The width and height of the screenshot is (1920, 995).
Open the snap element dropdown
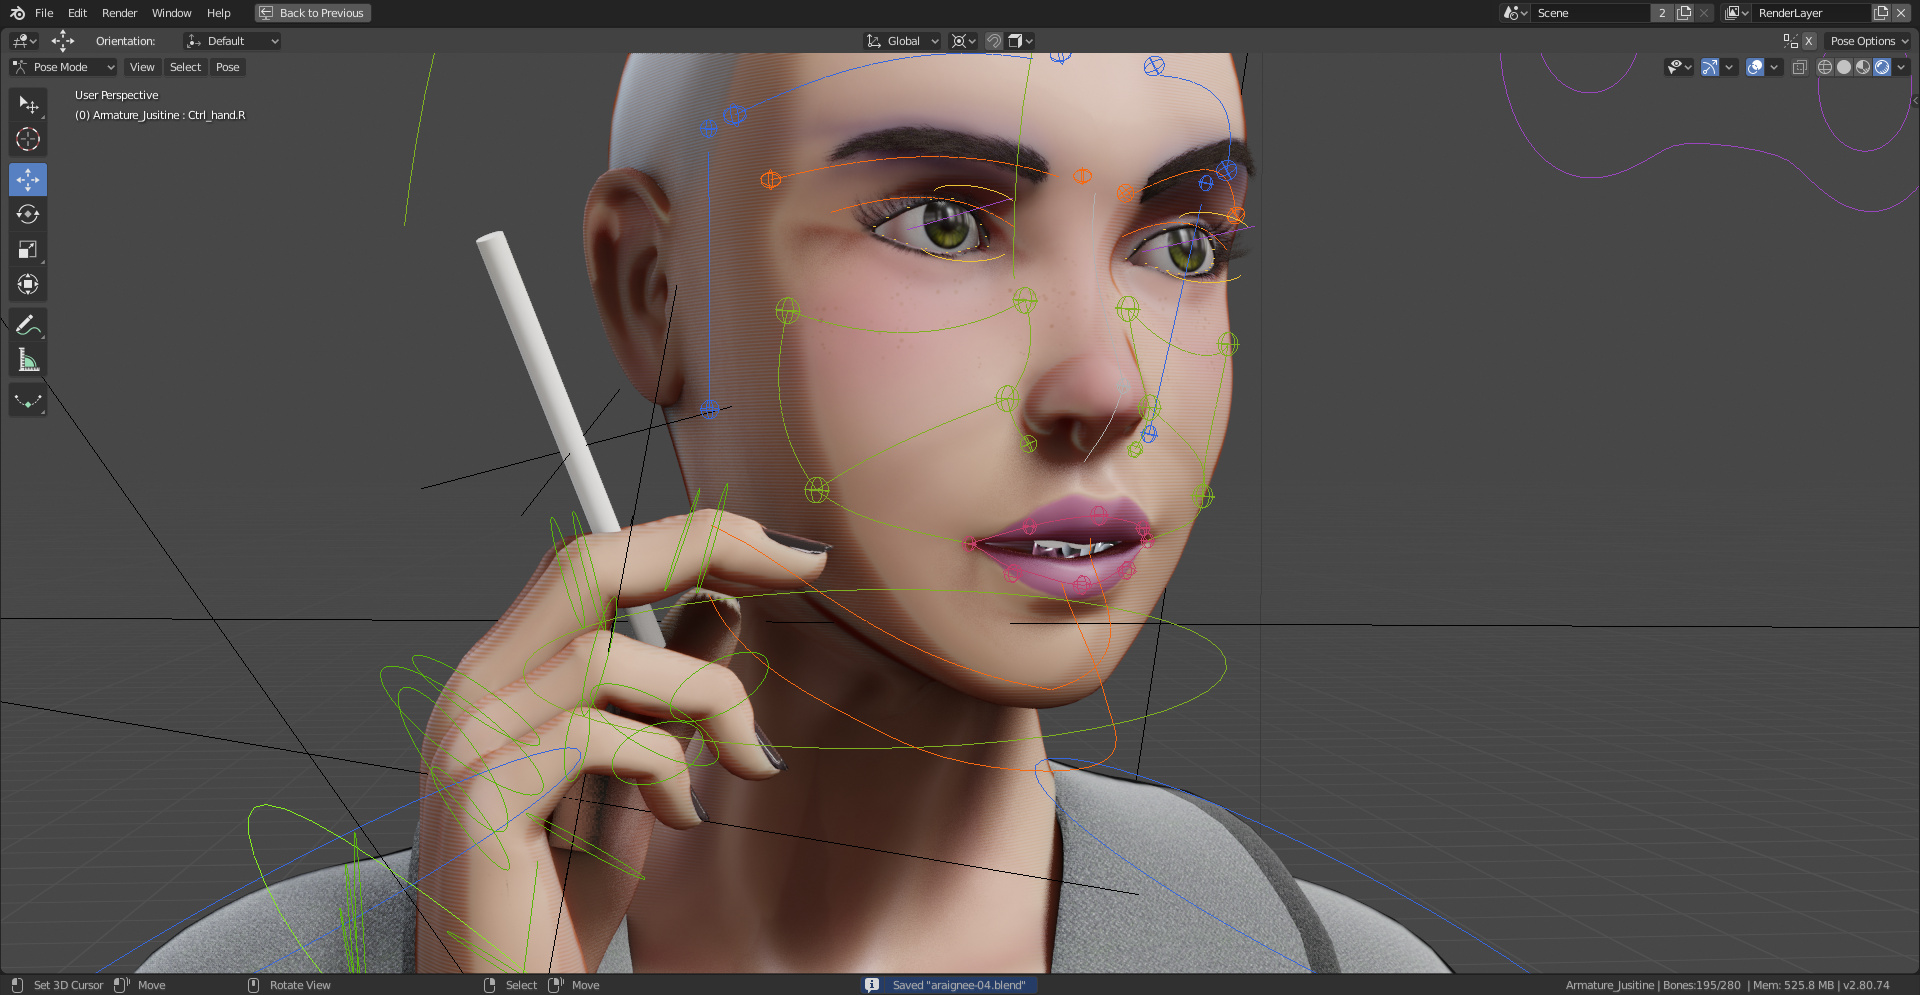(x=1021, y=41)
